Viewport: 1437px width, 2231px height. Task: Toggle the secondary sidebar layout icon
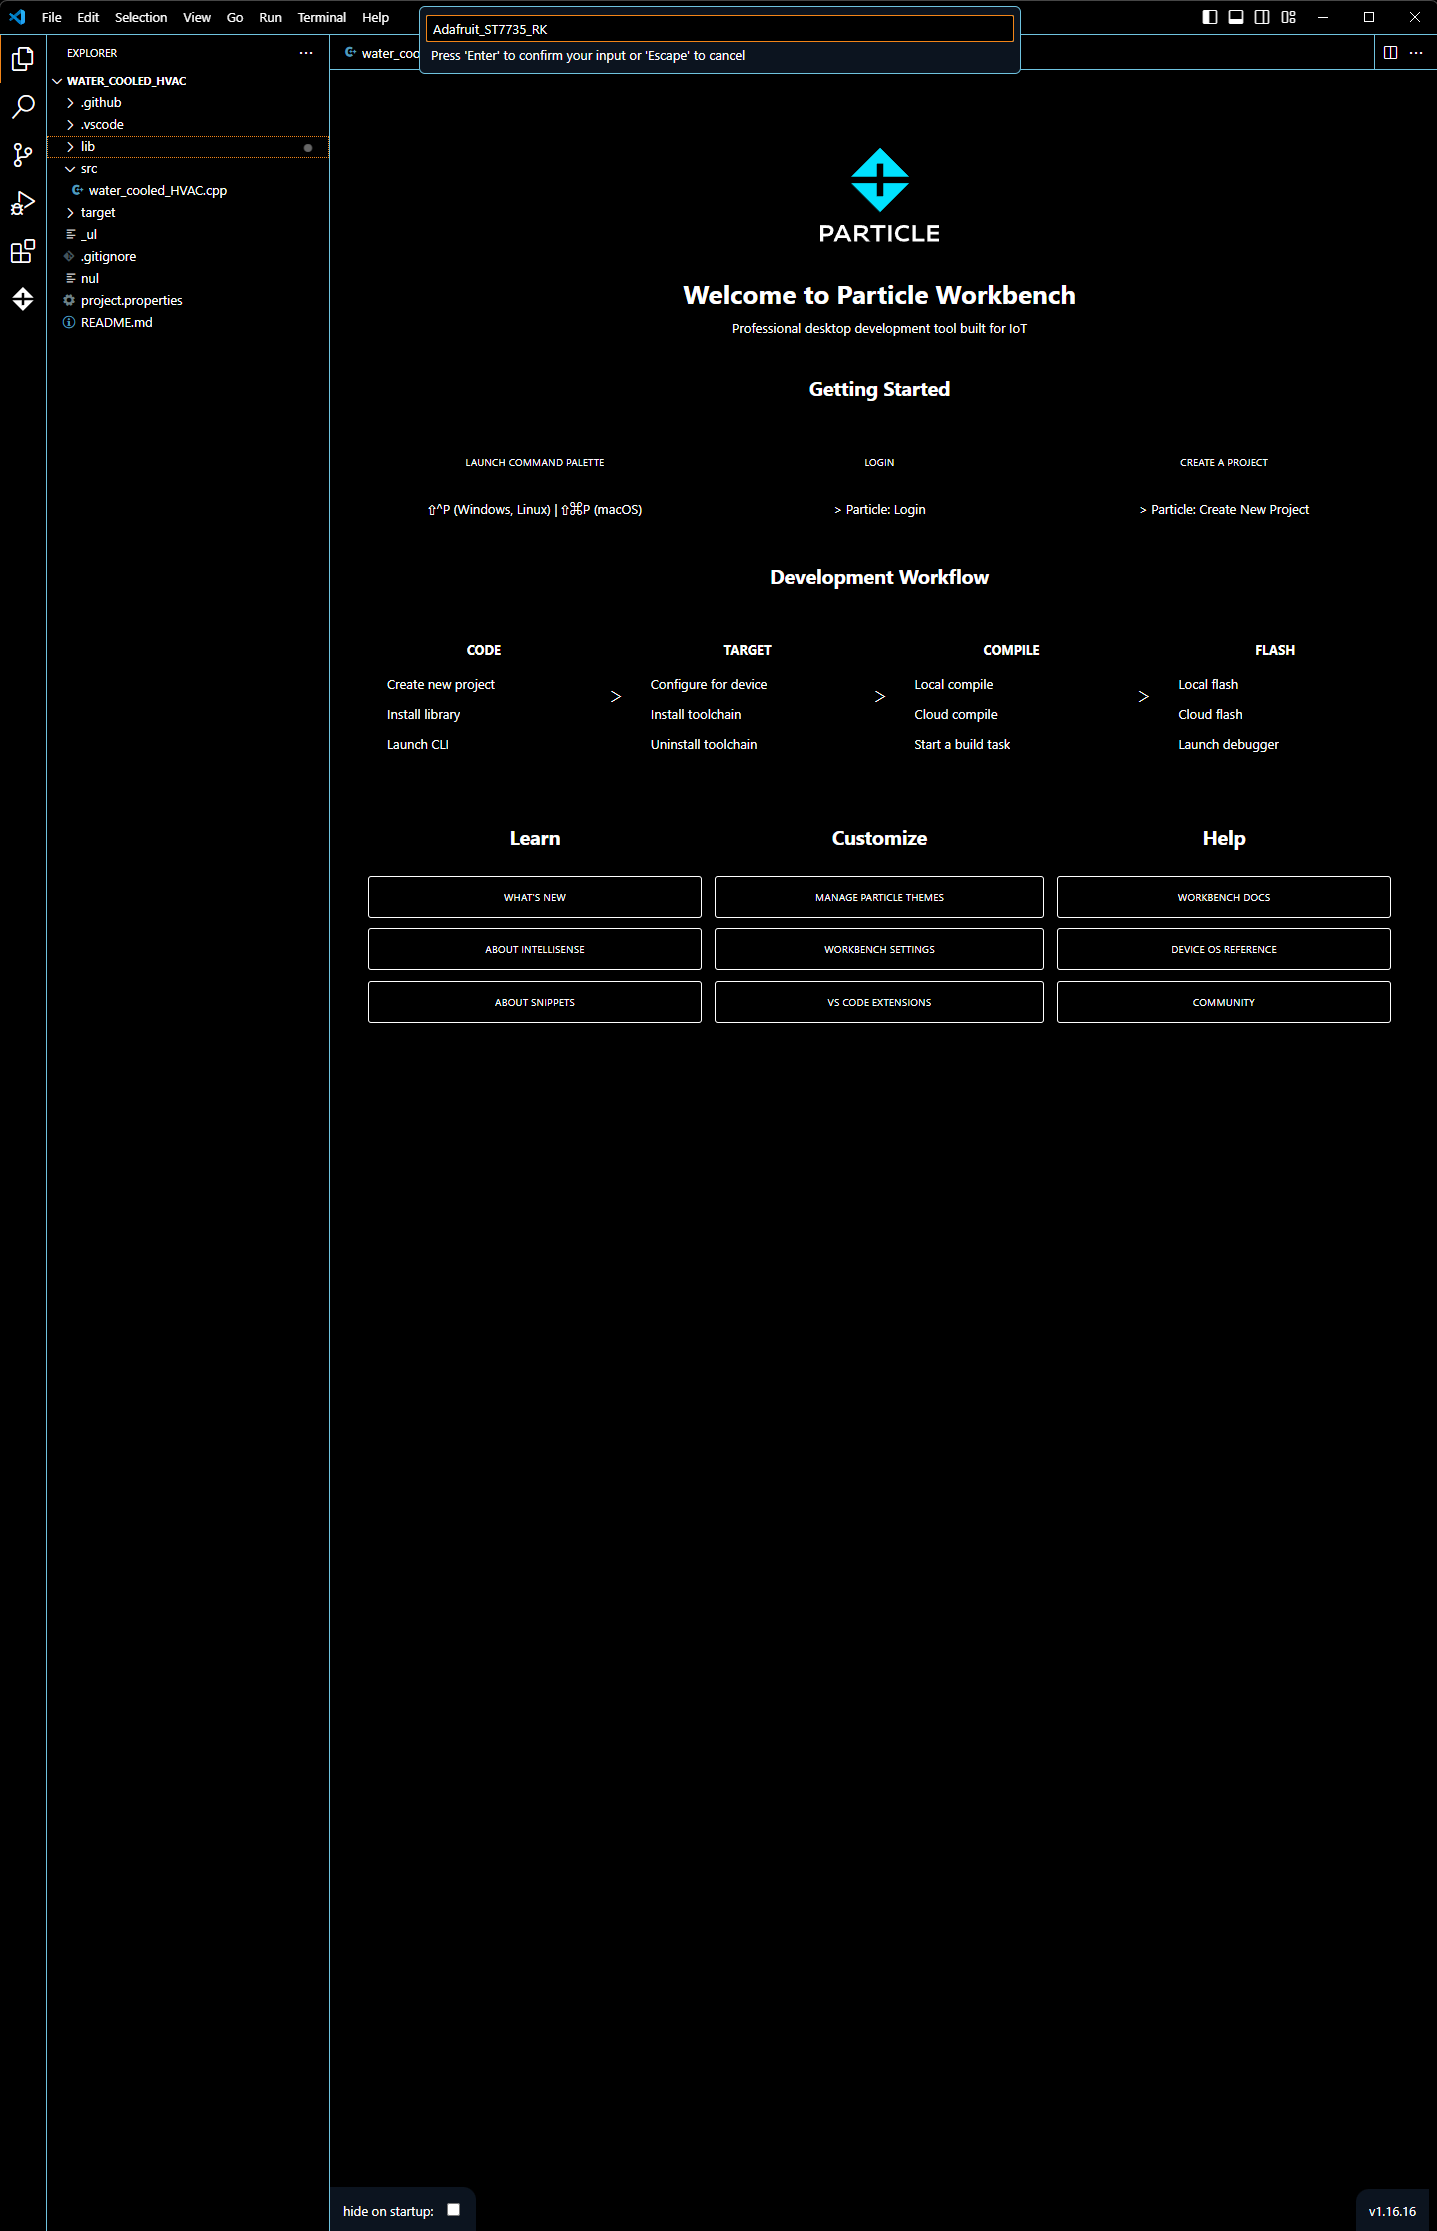click(1262, 17)
